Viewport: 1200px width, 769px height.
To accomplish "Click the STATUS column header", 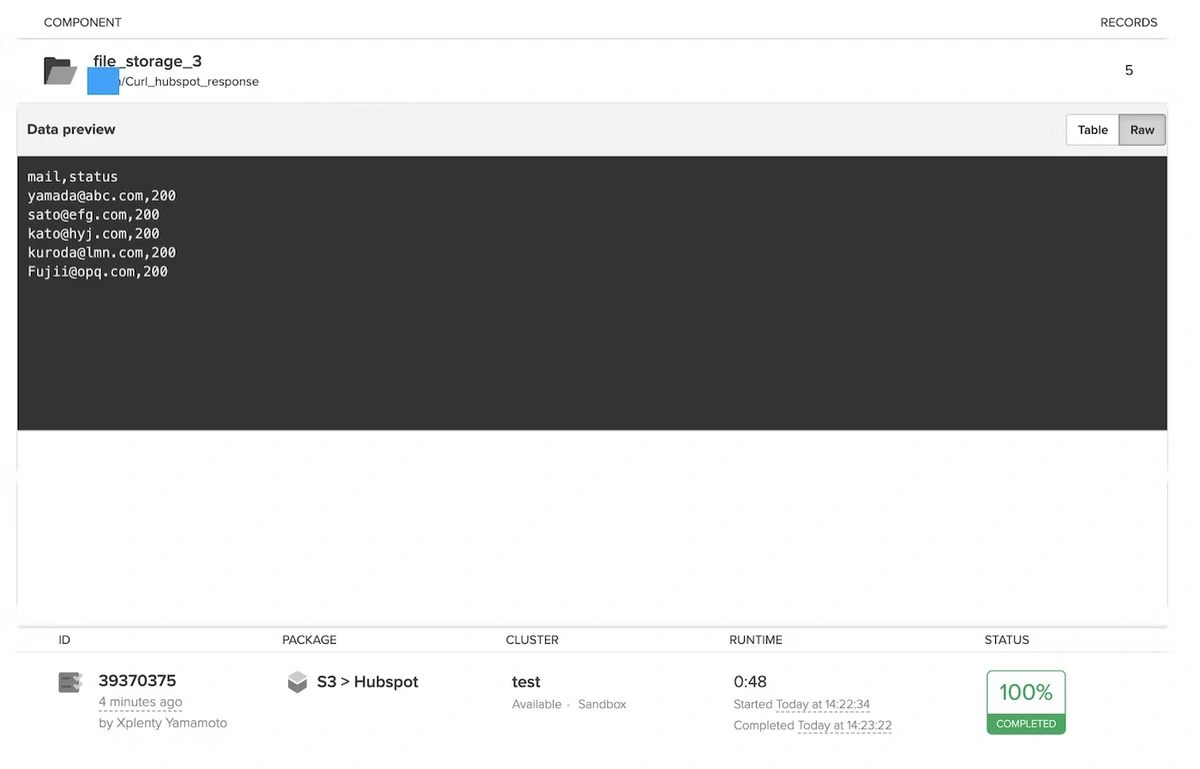I will [x=1007, y=640].
